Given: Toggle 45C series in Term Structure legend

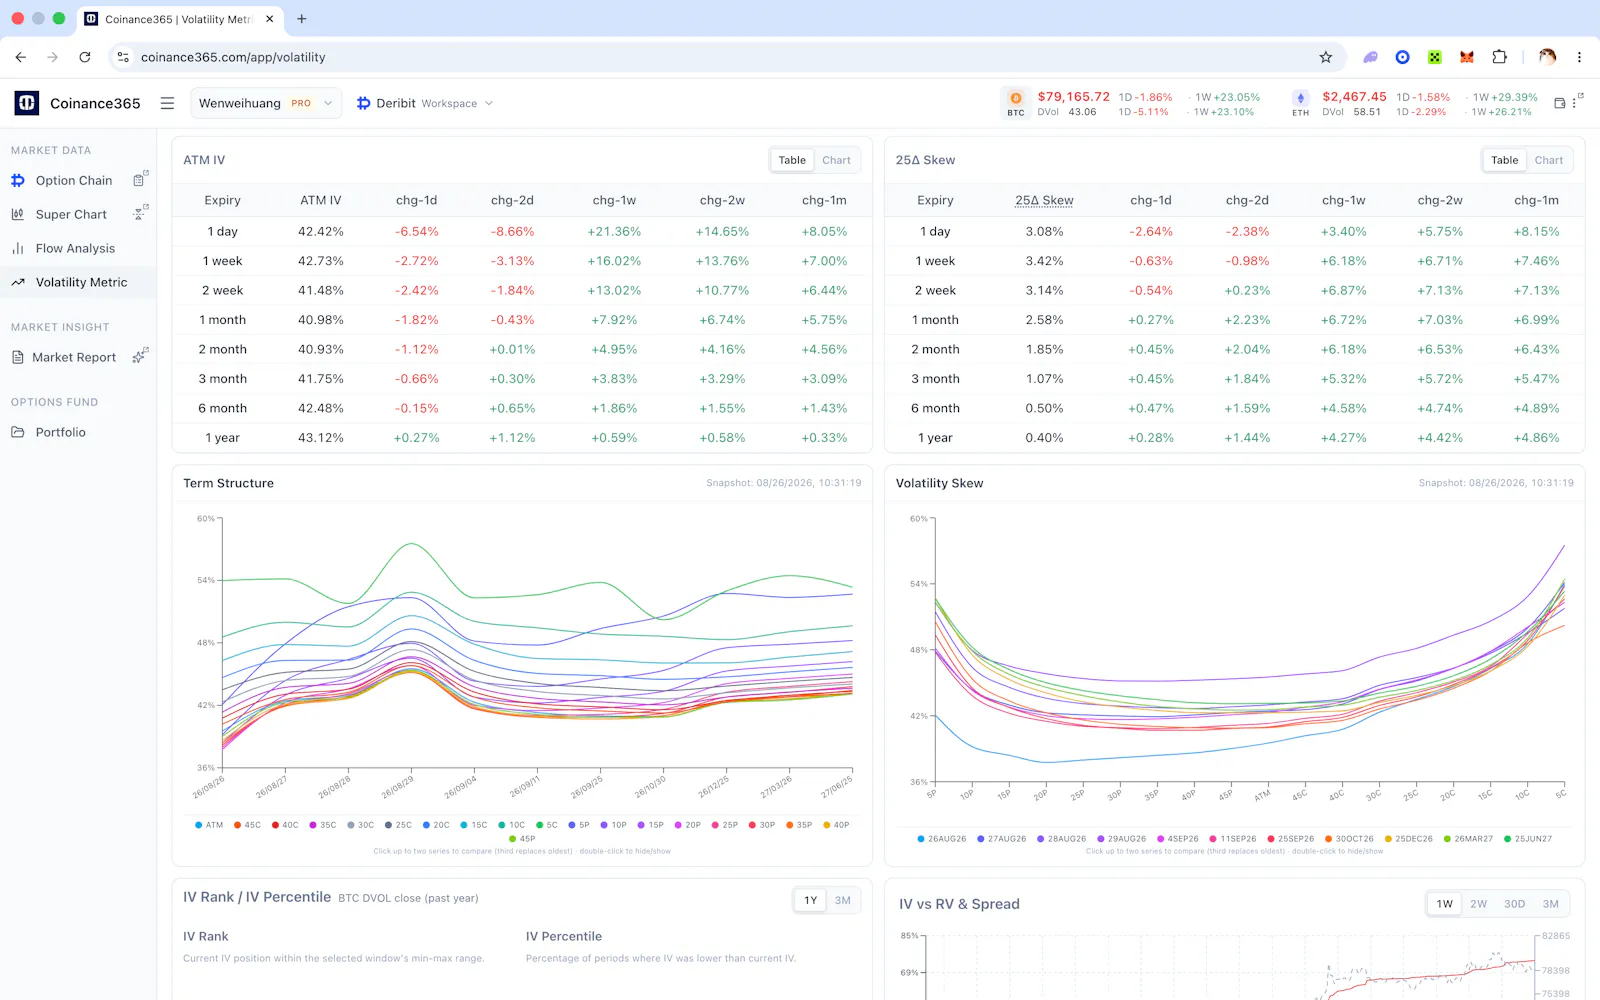Looking at the screenshot, I should coord(247,825).
